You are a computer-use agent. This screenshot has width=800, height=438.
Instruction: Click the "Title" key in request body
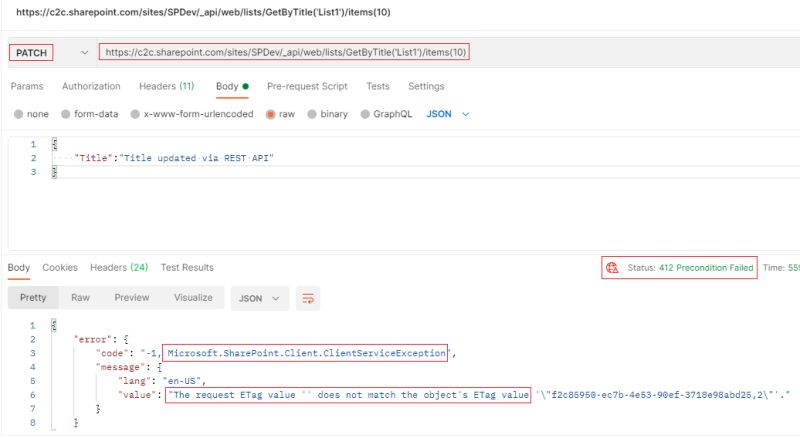[x=93, y=158]
